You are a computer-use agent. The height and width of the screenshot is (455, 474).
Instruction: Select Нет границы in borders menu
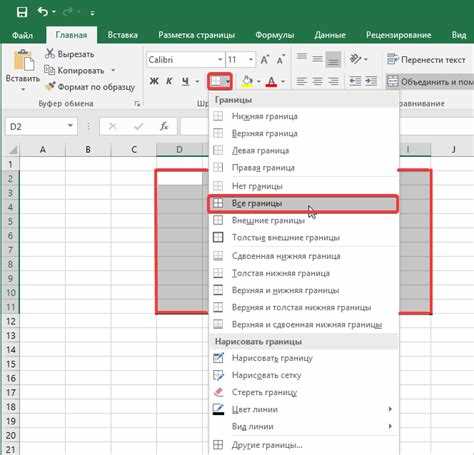[303, 186]
